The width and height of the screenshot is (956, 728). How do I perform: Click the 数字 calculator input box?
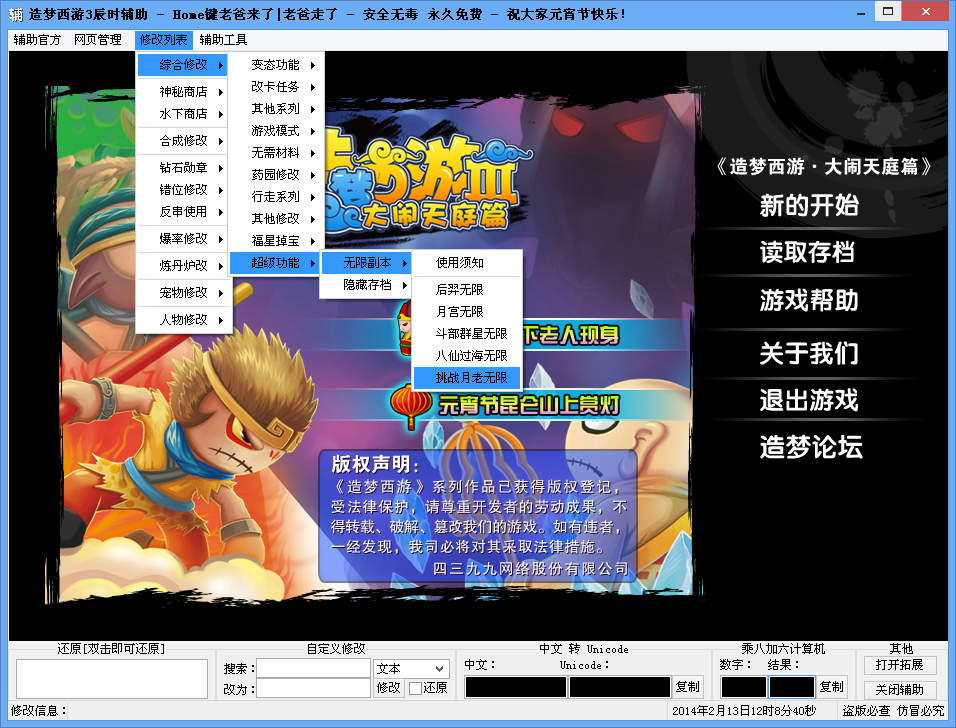point(743,687)
